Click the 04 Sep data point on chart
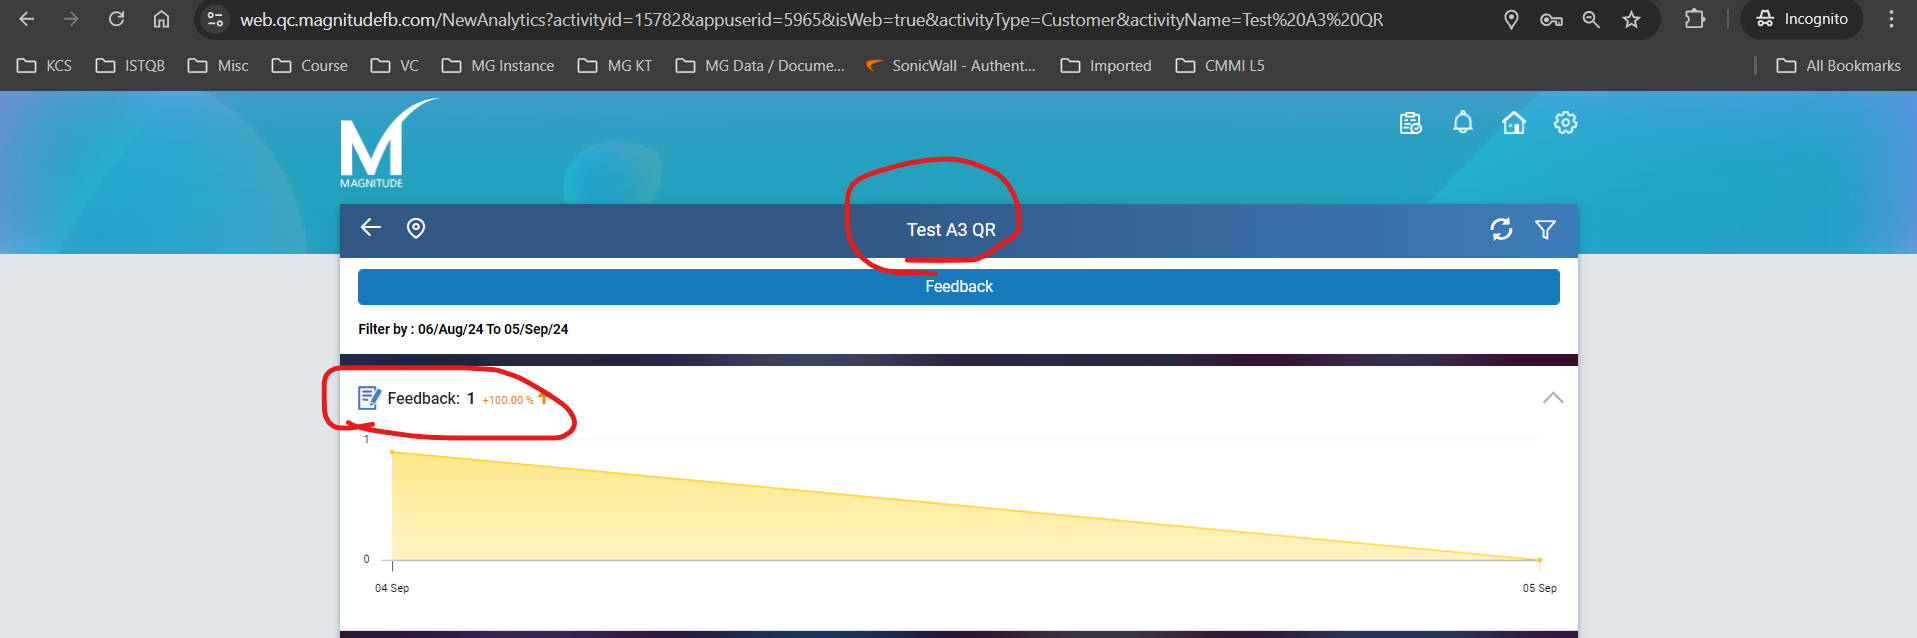The image size is (1917, 638). pos(392,453)
